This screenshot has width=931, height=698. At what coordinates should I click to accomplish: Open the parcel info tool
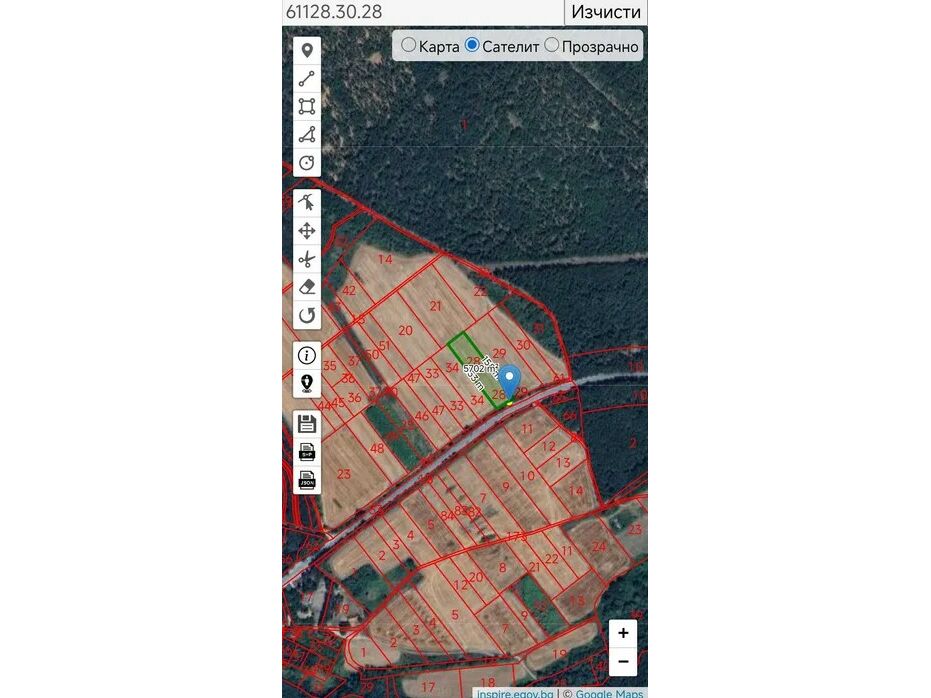[307, 356]
